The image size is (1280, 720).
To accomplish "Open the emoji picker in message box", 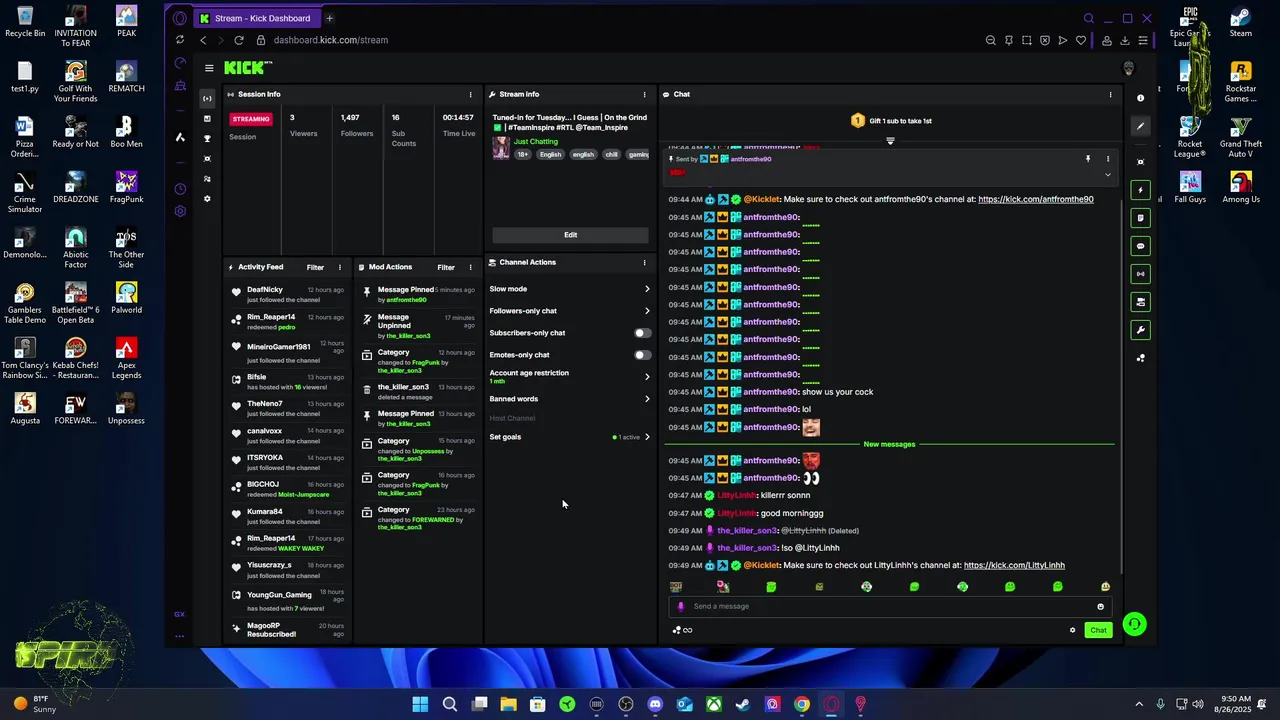I will pyautogui.click(x=1101, y=606).
